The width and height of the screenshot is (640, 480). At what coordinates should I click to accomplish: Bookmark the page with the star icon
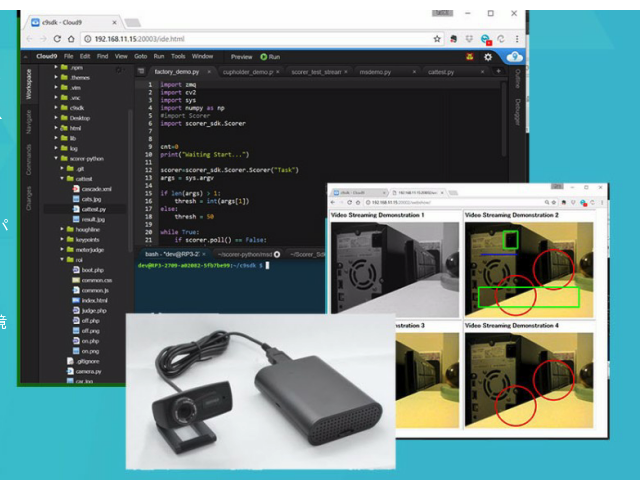tap(438, 38)
